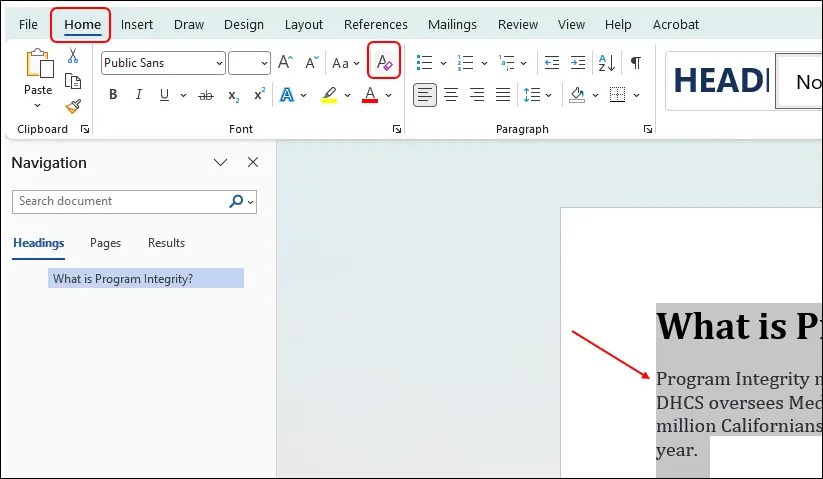
Task: Open the highlight color picker arrow
Action: click(x=347, y=95)
